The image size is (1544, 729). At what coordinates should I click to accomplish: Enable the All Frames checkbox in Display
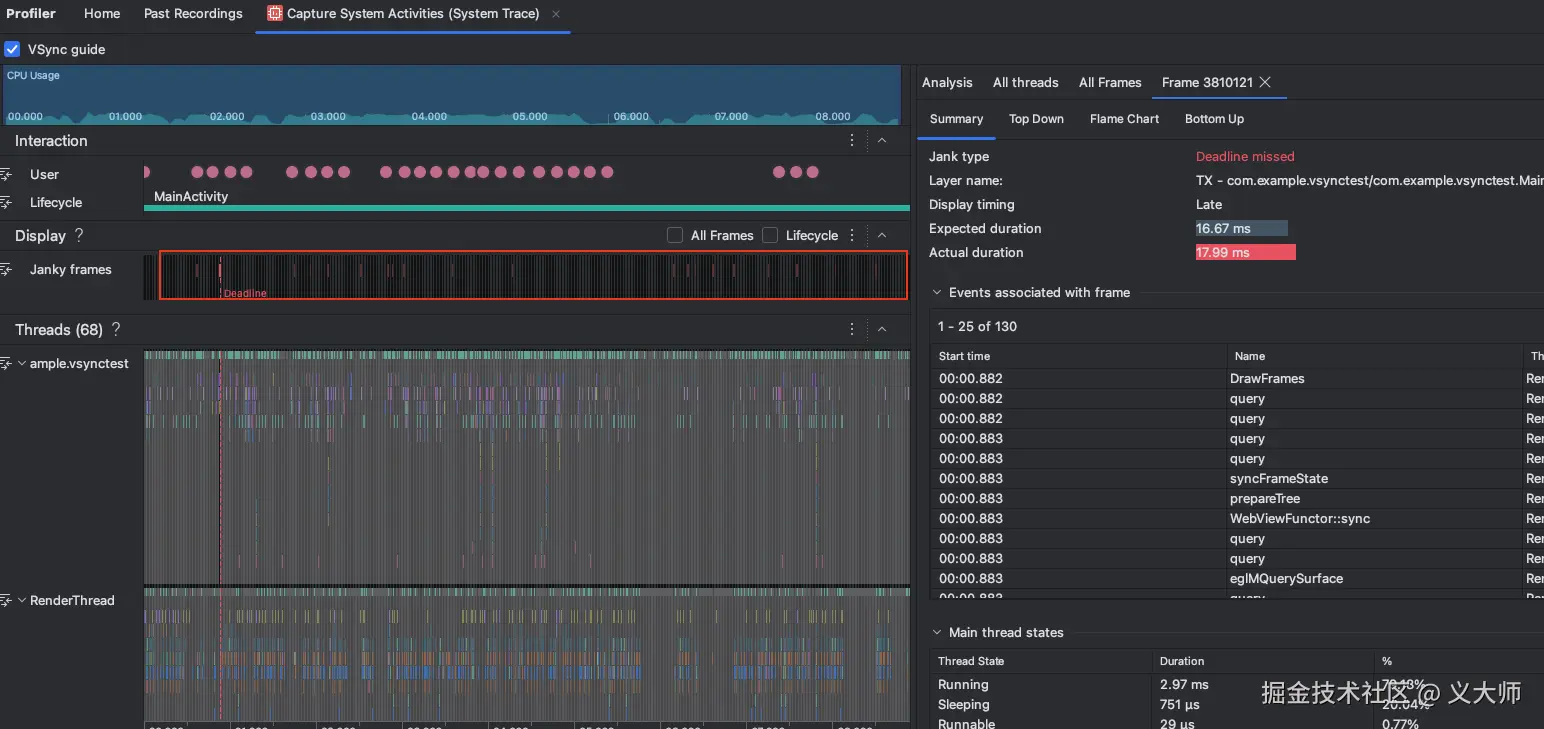tap(675, 236)
